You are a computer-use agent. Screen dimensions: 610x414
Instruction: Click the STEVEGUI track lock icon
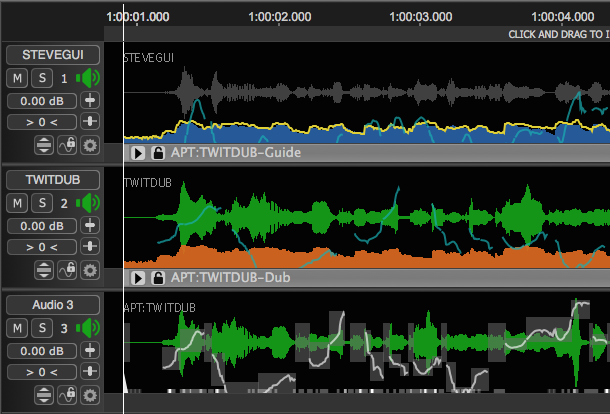[x=67, y=145]
